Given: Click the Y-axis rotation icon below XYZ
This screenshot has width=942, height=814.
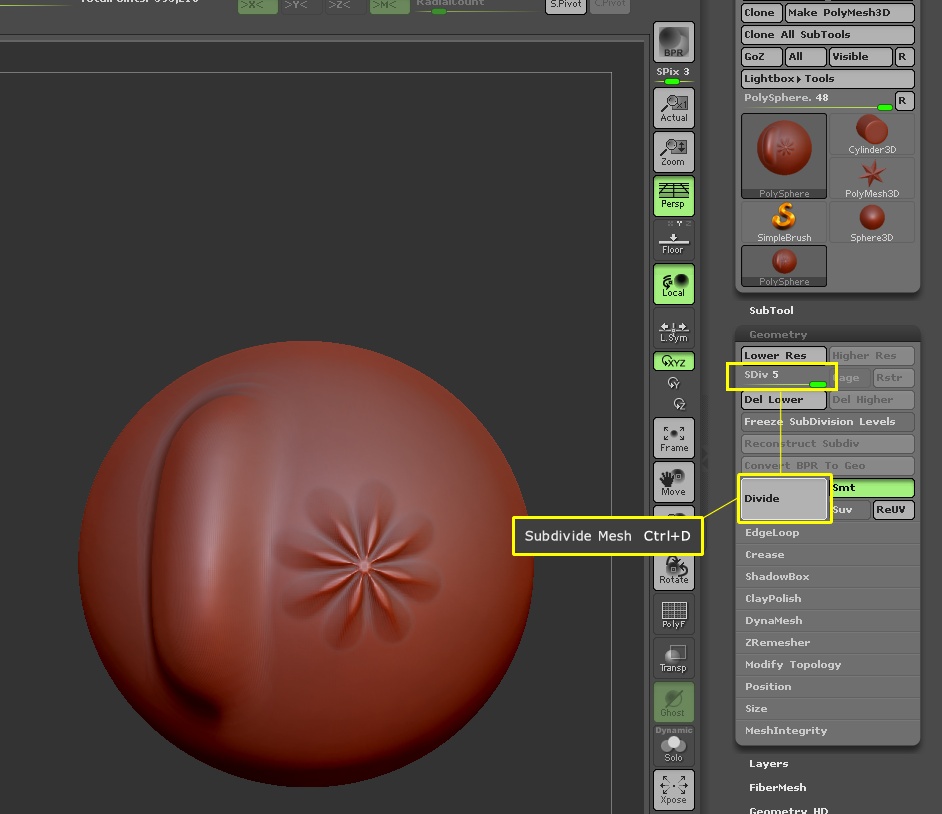Looking at the screenshot, I should [673, 383].
